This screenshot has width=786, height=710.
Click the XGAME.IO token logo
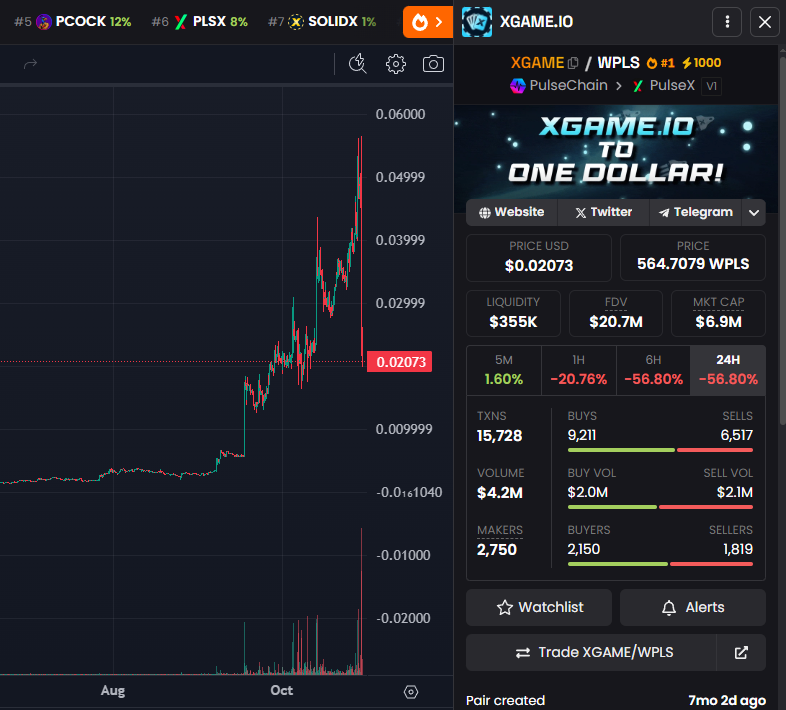point(477,22)
